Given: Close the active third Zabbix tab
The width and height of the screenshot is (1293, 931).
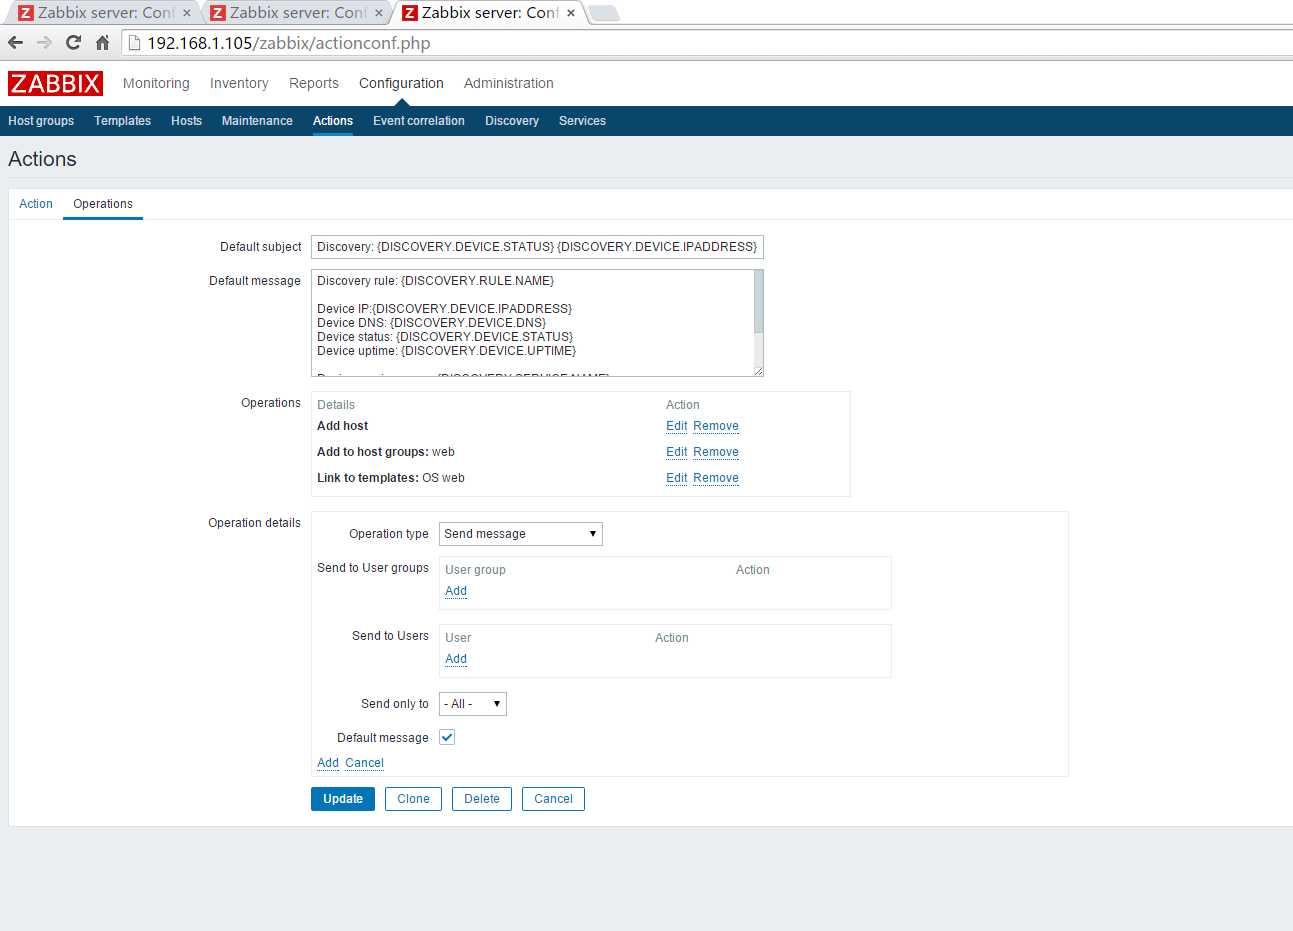Looking at the screenshot, I should (x=571, y=13).
